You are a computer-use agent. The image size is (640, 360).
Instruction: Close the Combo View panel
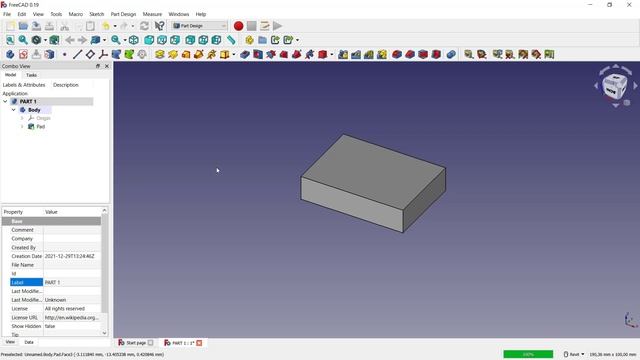tap(107, 66)
